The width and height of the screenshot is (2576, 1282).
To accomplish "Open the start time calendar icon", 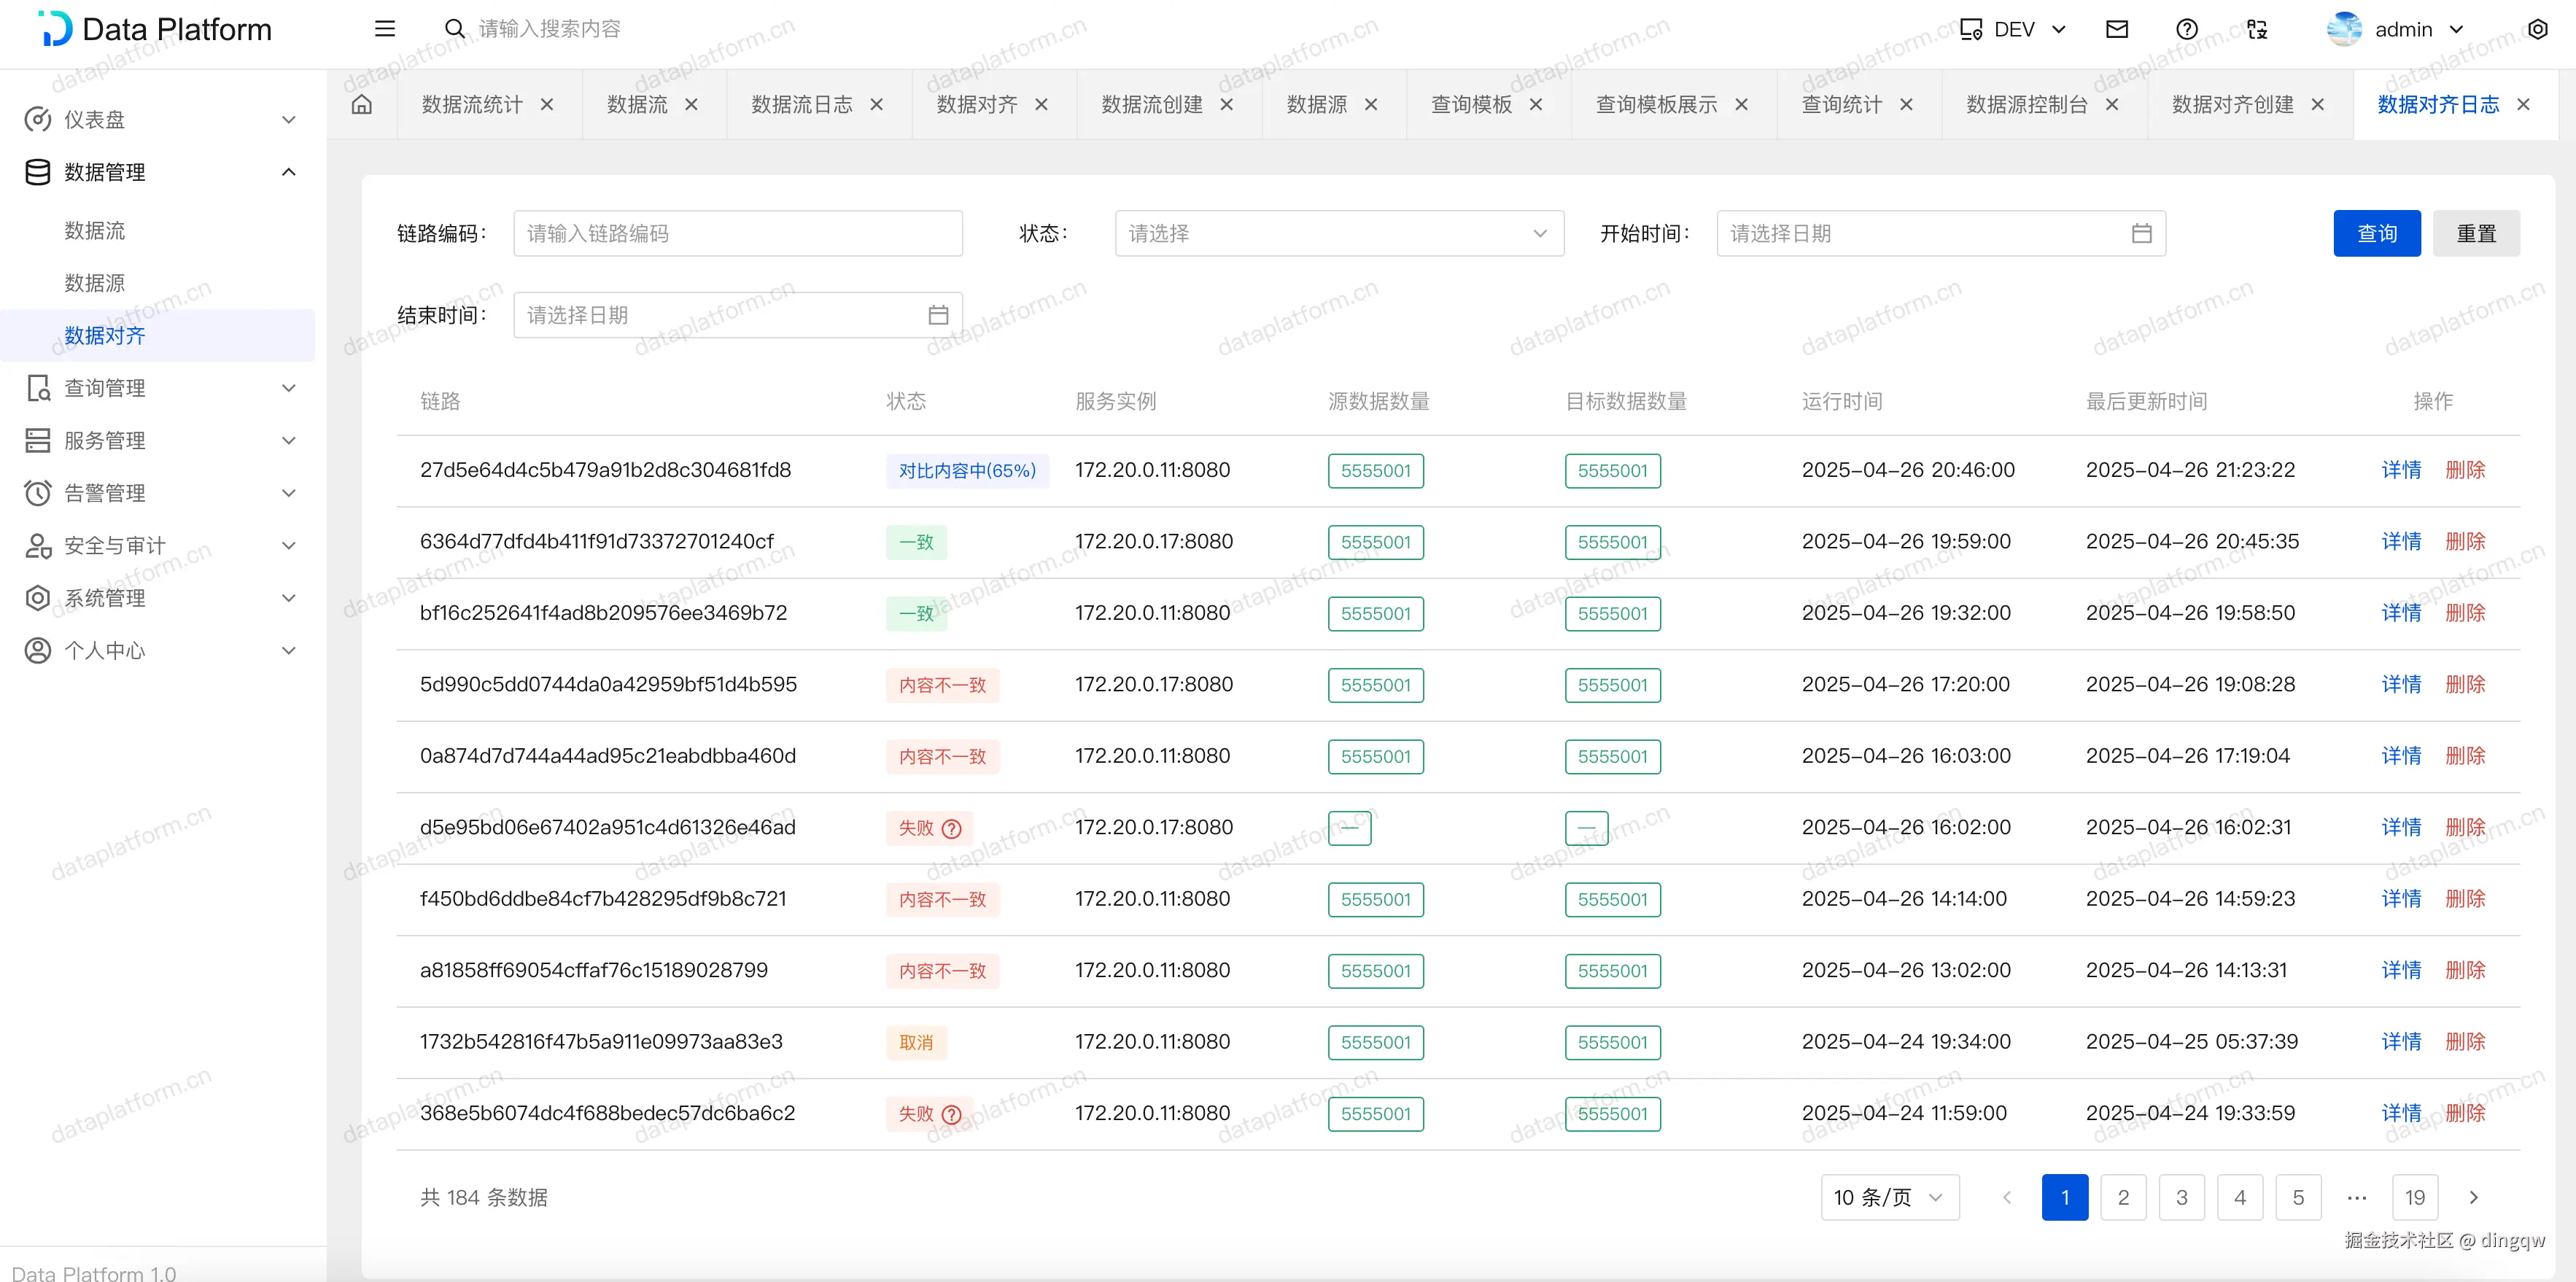I will 2141,233.
